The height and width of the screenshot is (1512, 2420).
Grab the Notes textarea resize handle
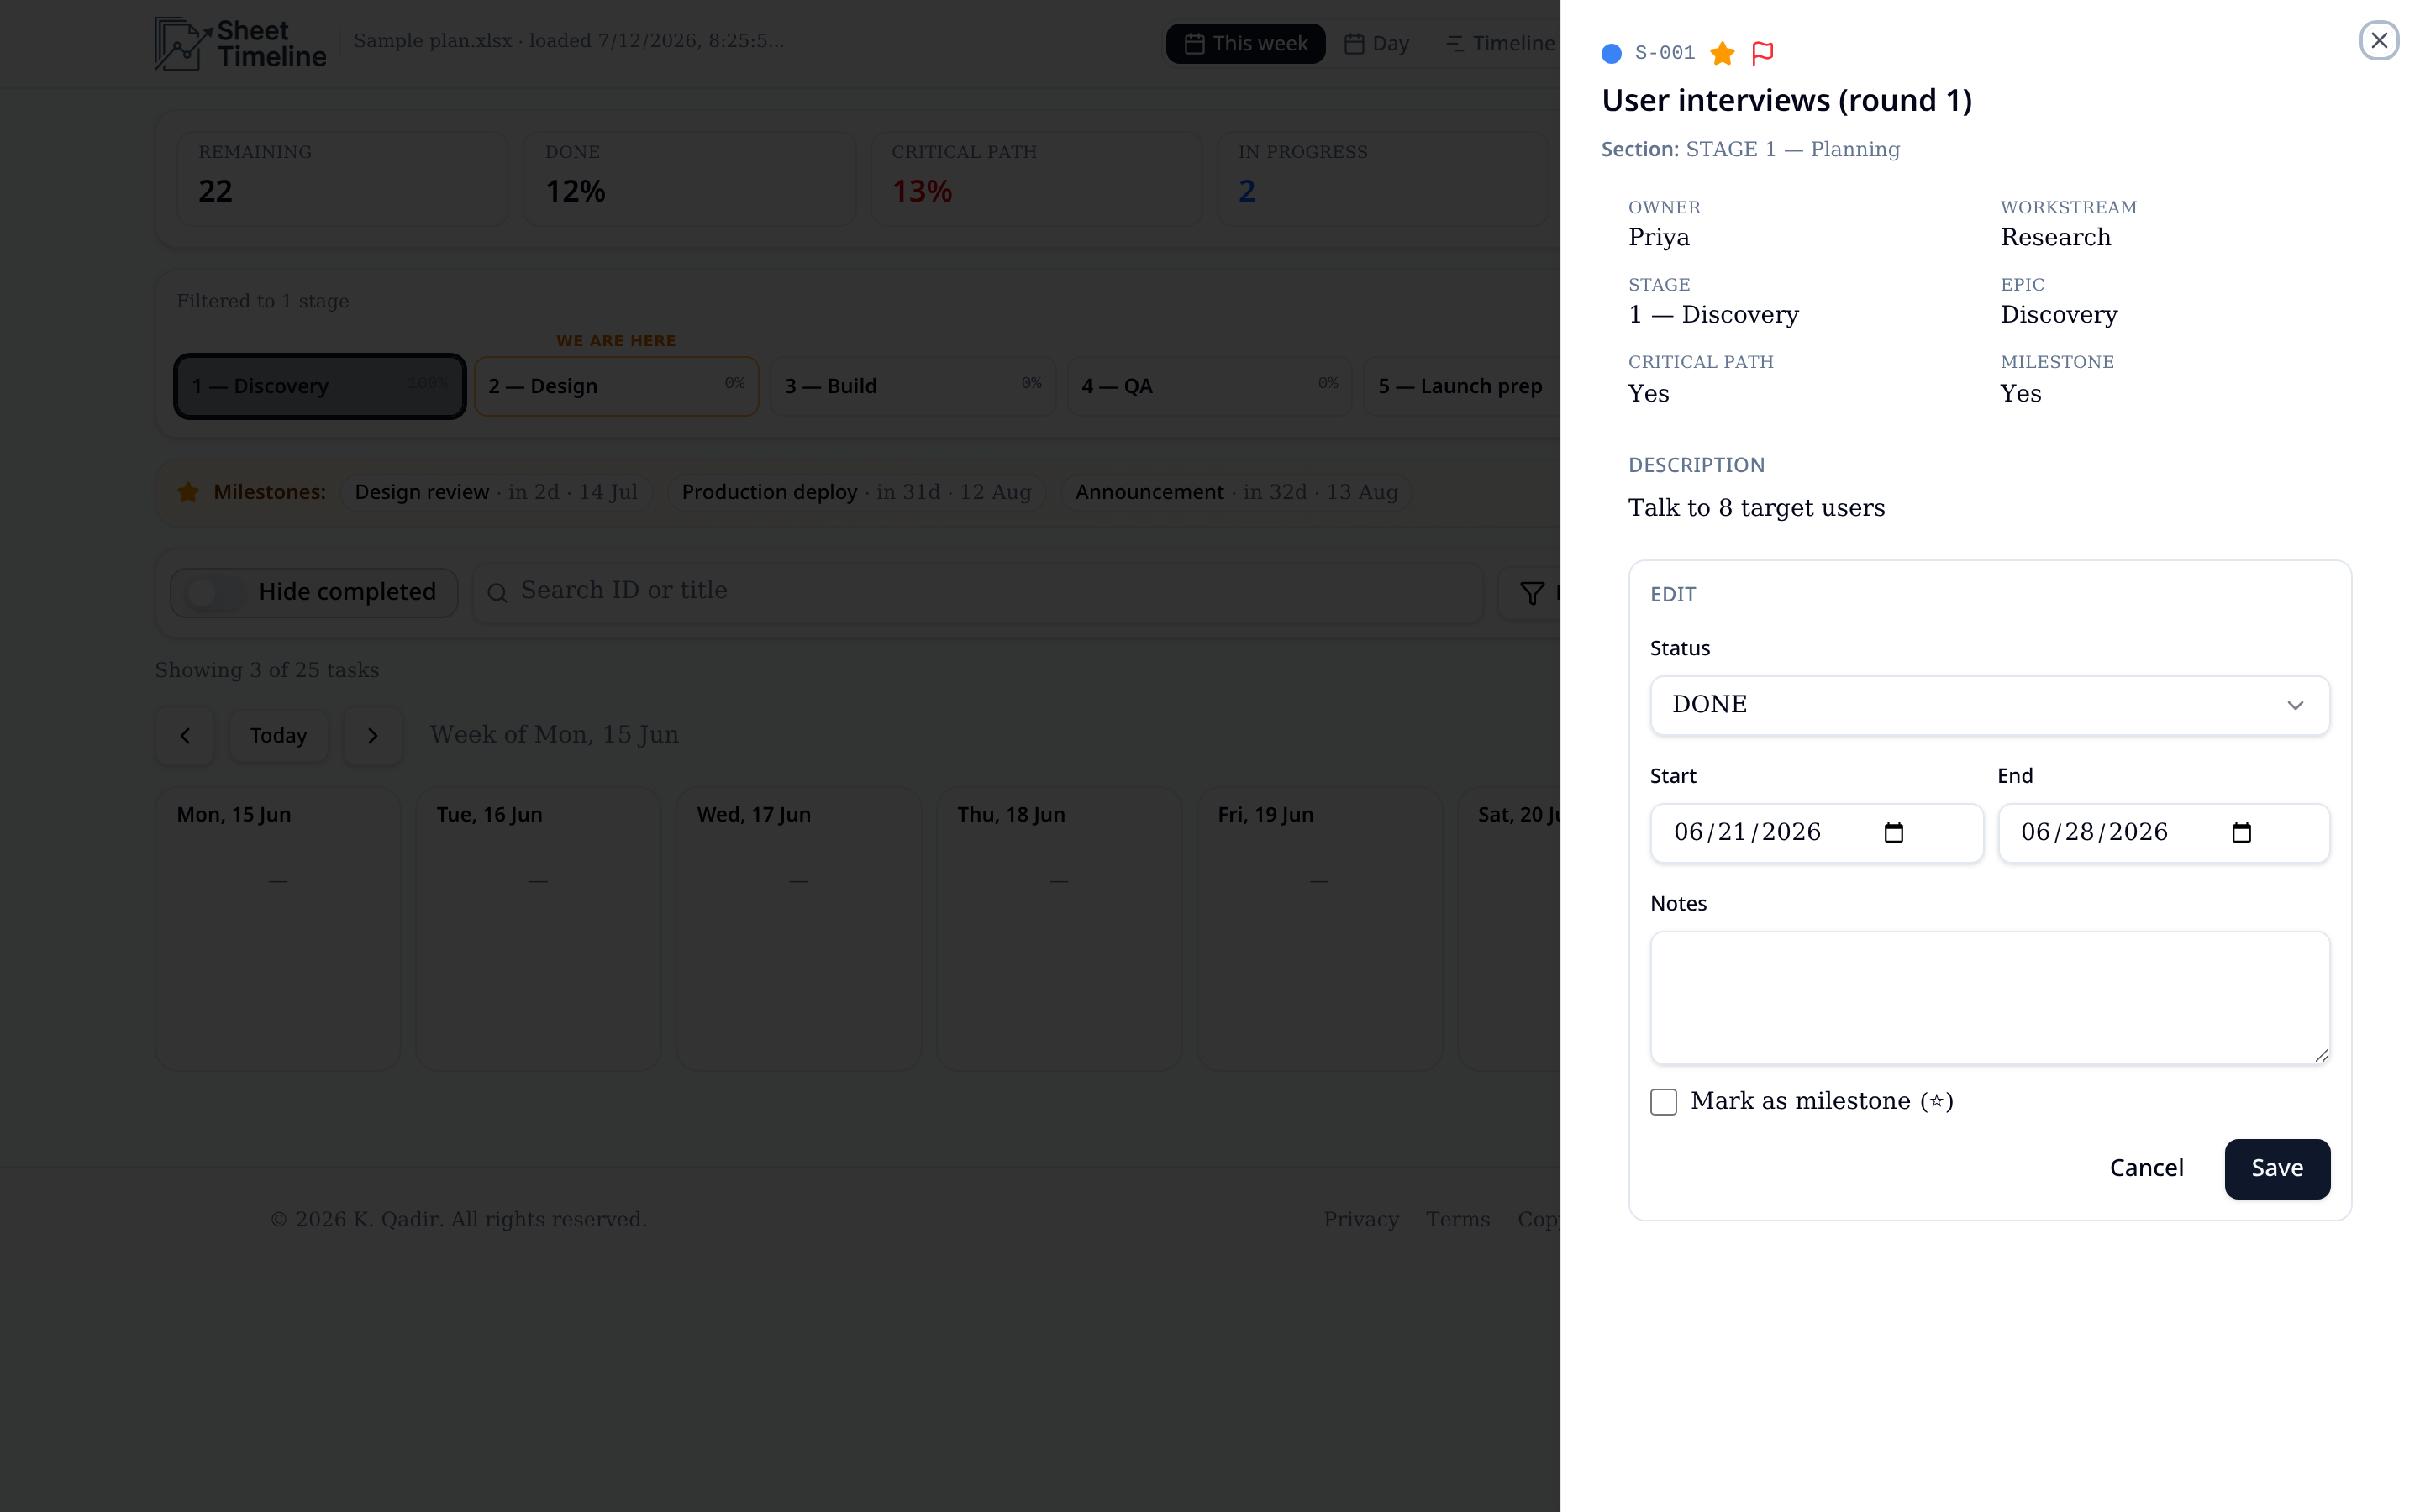[2320, 1055]
